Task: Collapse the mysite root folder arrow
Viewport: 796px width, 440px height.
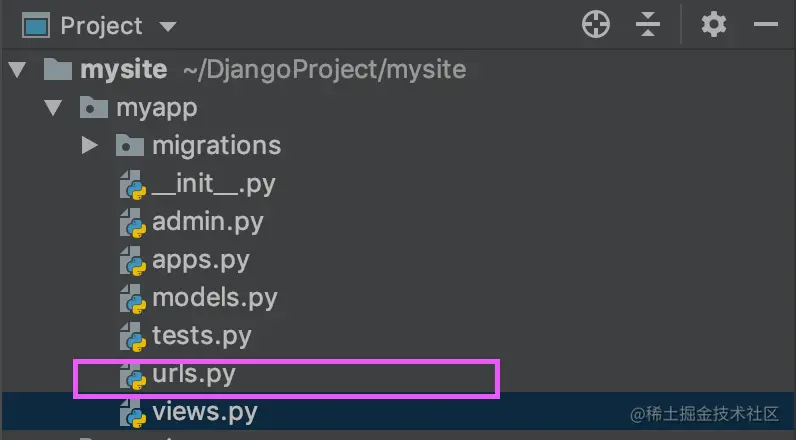Action: coord(17,70)
